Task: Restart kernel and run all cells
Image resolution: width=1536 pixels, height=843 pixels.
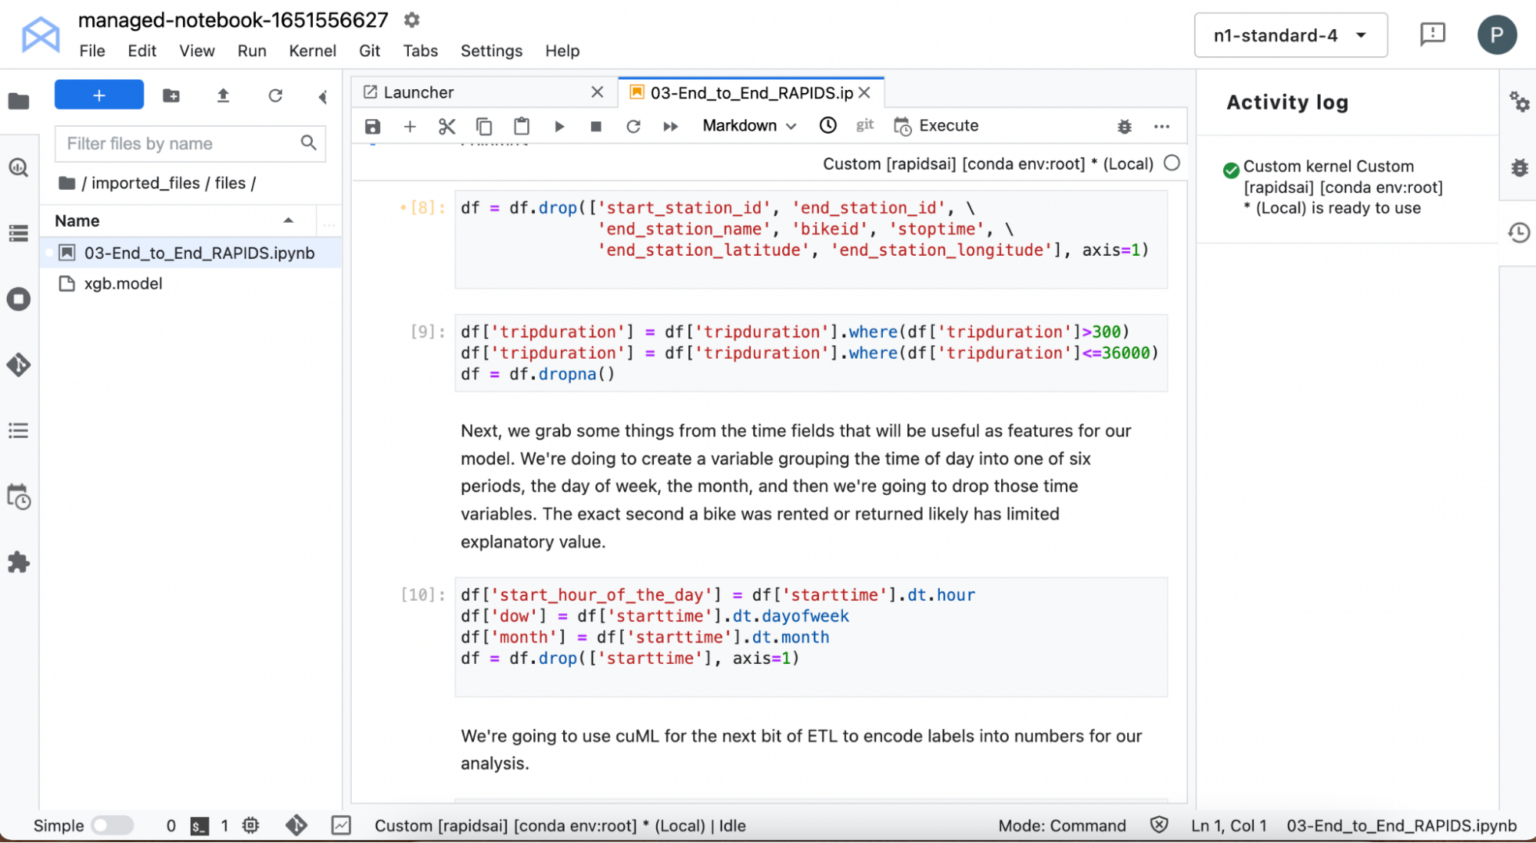Action: pyautogui.click(x=670, y=126)
